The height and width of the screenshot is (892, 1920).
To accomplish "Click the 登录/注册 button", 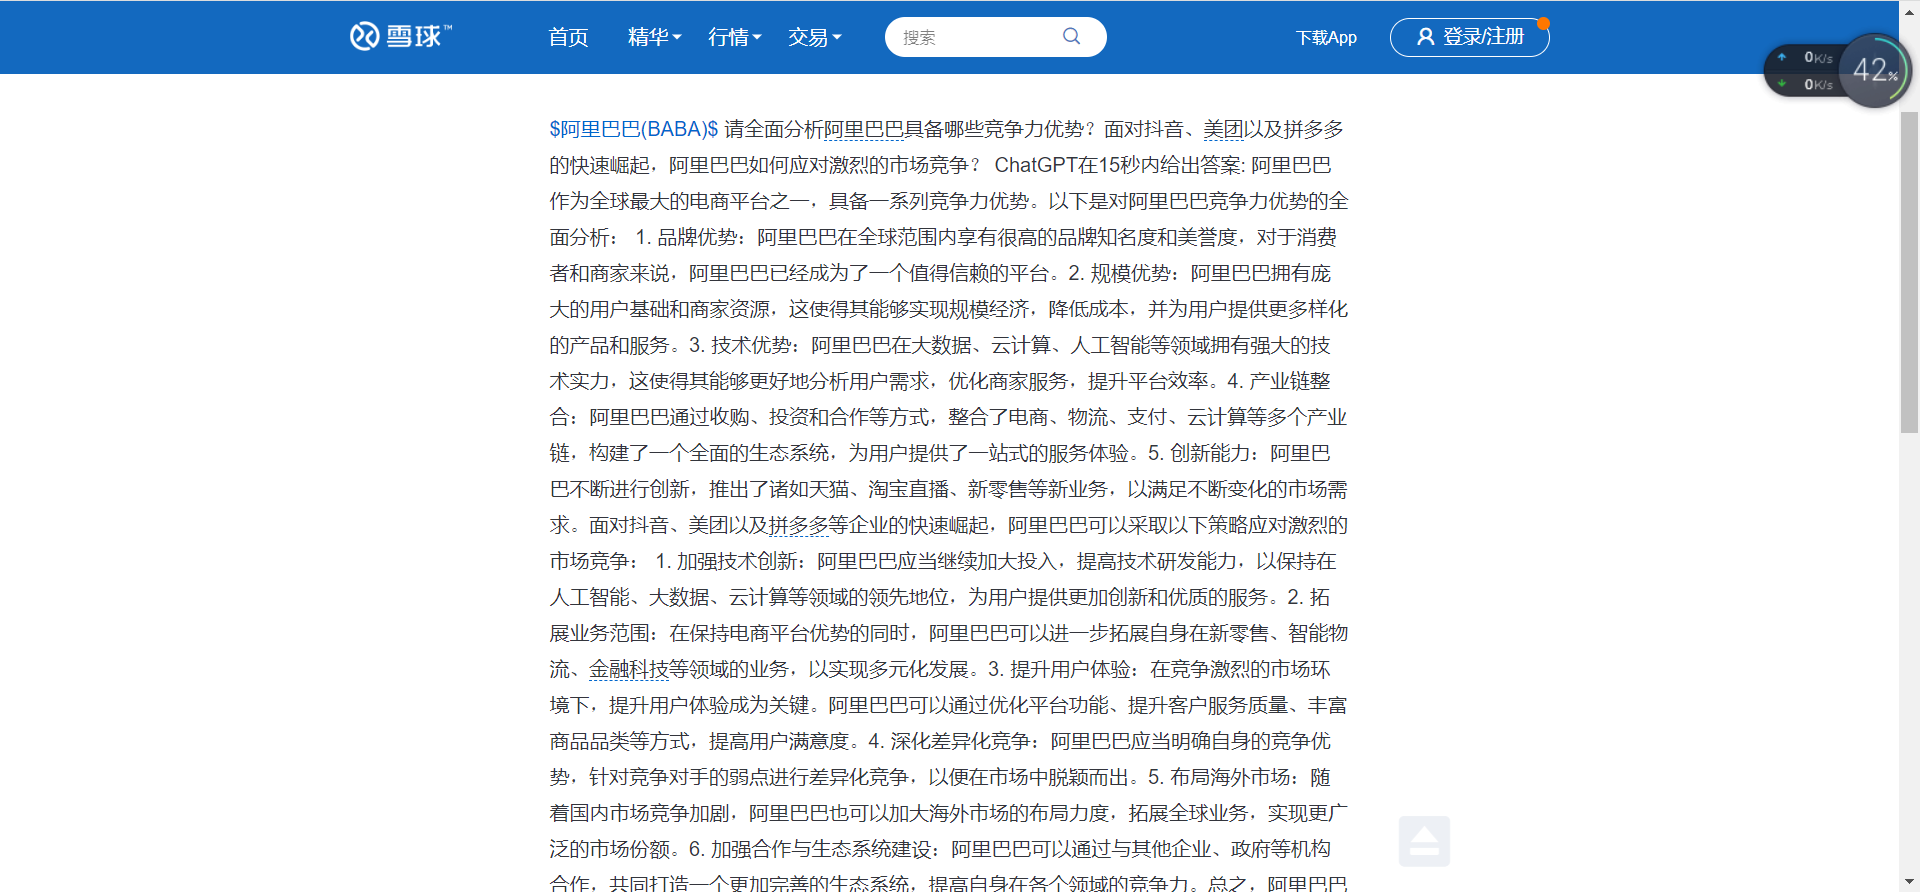I will (1469, 37).
